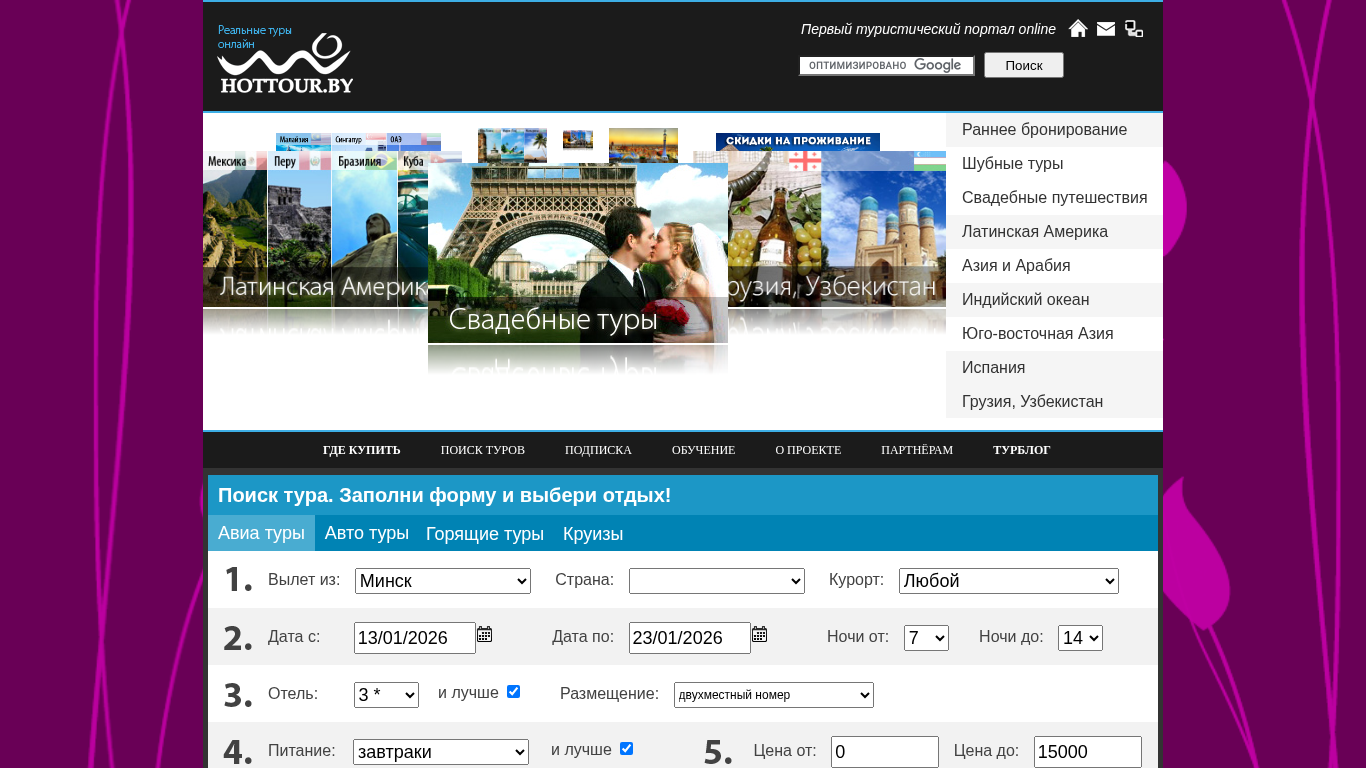The height and width of the screenshot is (768, 1366).
Task: Click the HOTTOUR.BY logo
Action: (x=285, y=63)
